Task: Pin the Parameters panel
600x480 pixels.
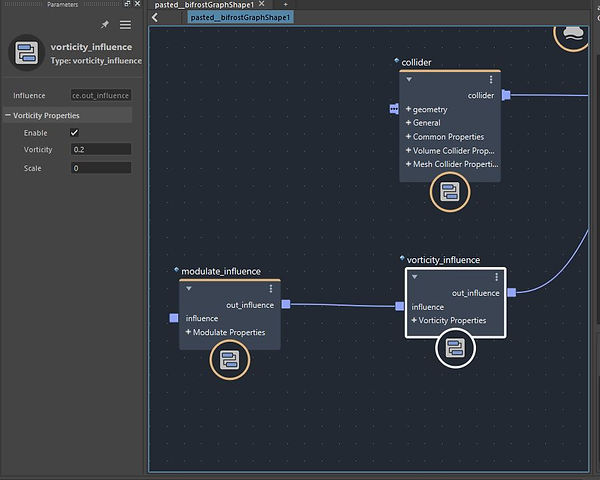Action: tap(104, 25)
